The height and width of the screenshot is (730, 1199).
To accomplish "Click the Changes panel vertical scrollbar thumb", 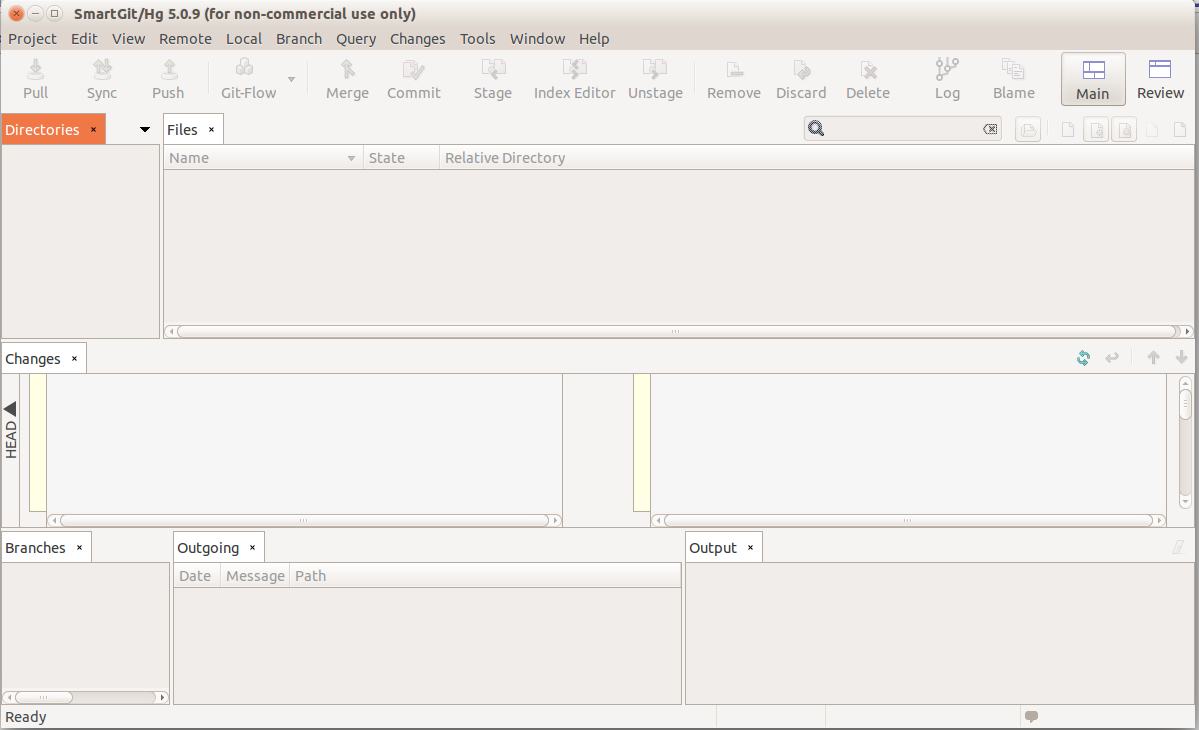I will pos(1185,404).
